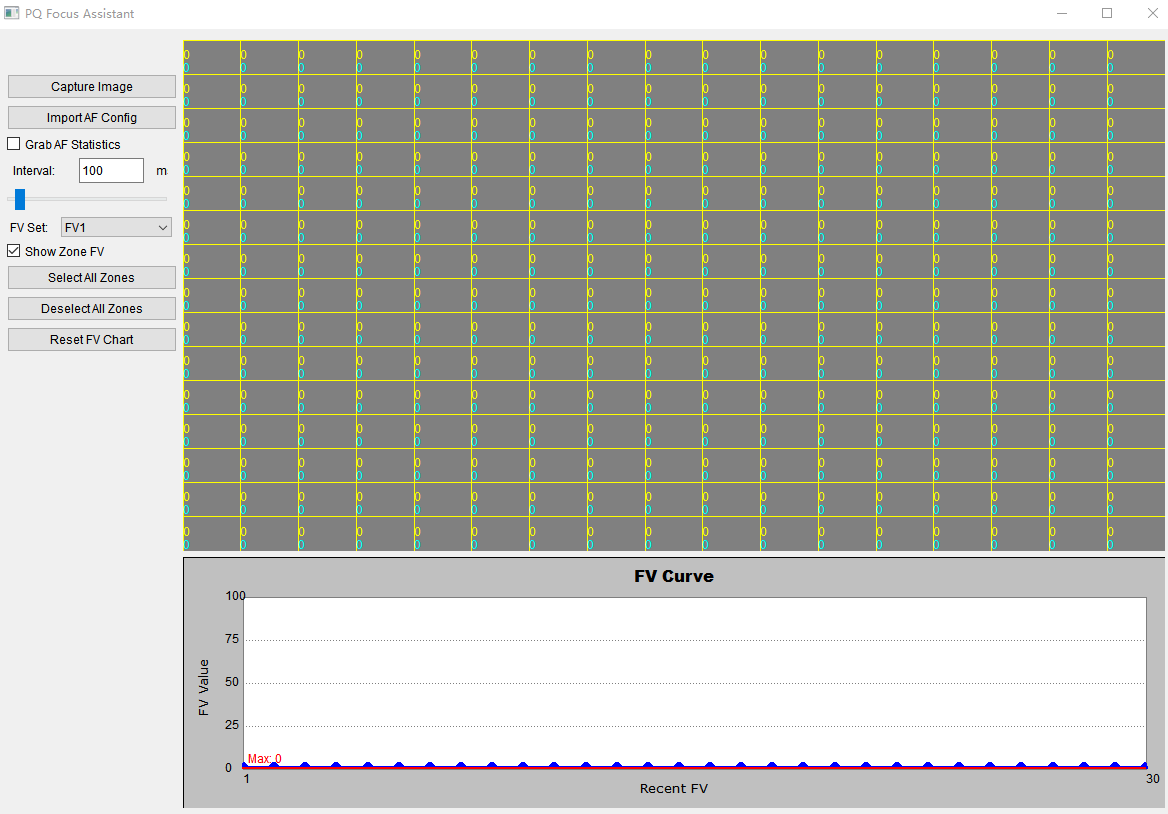Expand the FV Set dropdown showing FV1
1168x814 pixels.
pyautogui.click(x=116, y=228)
